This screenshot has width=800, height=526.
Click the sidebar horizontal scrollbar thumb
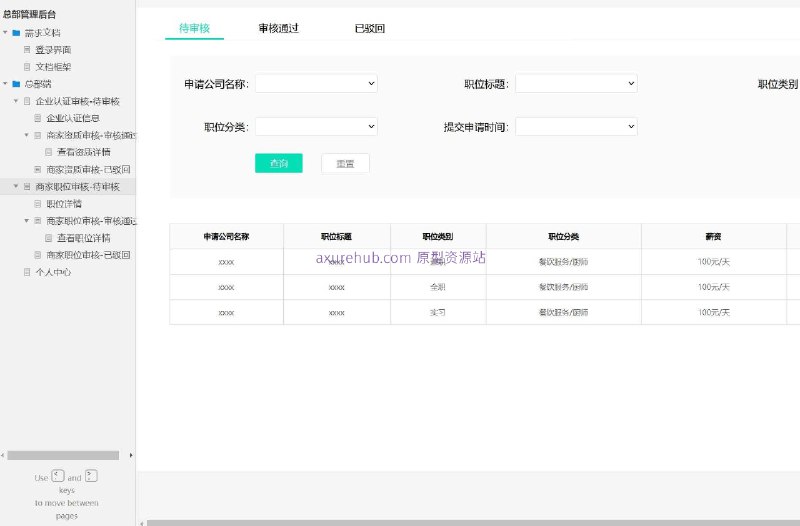tap(63, 455)
